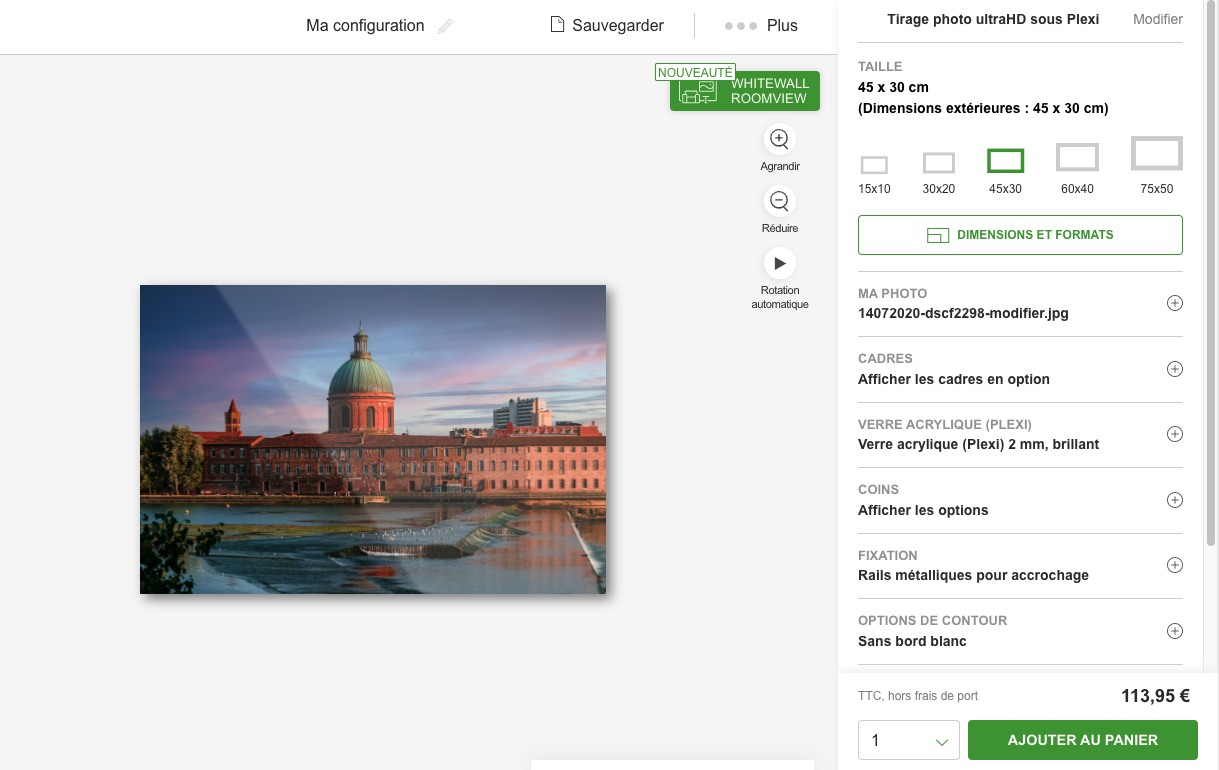Click the 113,95 € price text
1219x770 pixels.
pyautogui.click(x=1155, y=696)
